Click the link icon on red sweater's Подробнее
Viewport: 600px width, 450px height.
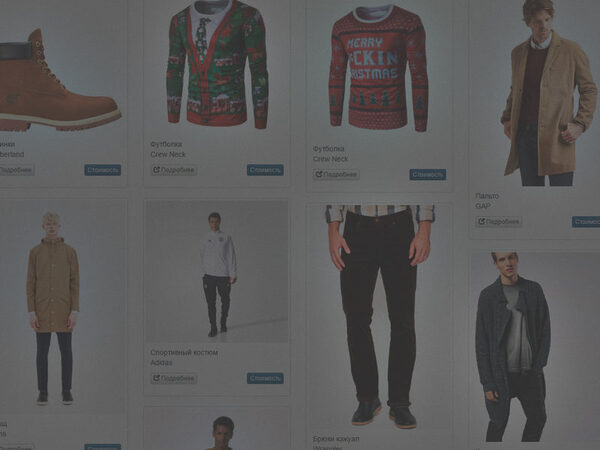pos(319,174)
